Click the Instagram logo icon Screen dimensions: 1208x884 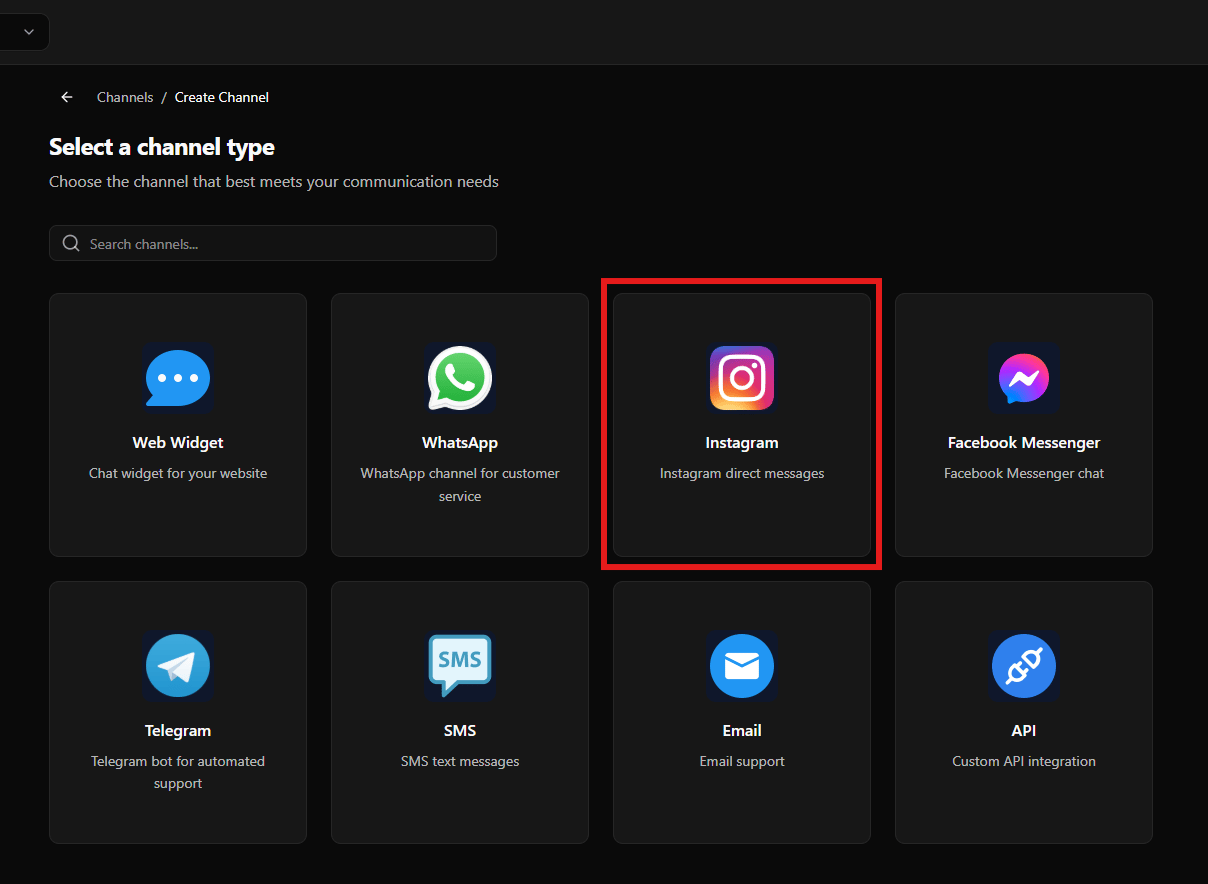point(742,378)
